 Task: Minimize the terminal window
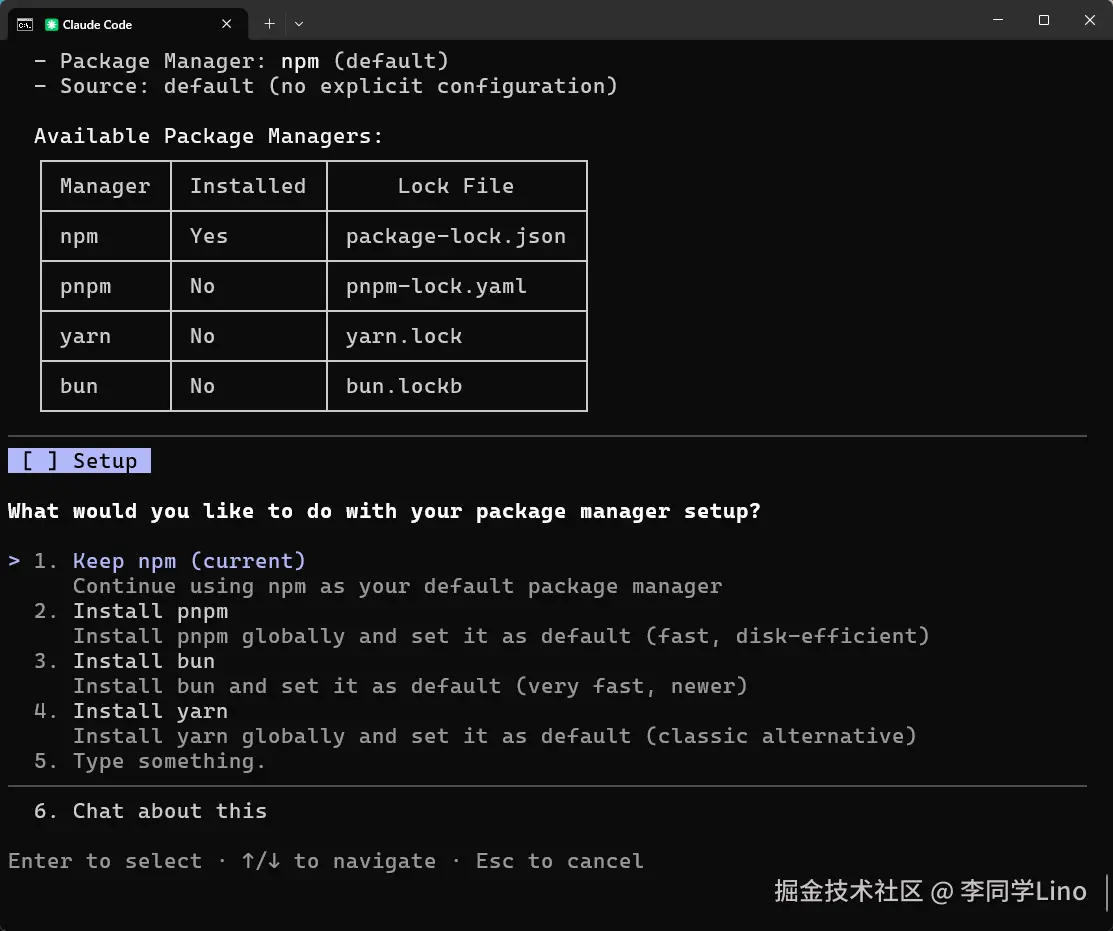(x=998, y=20)
